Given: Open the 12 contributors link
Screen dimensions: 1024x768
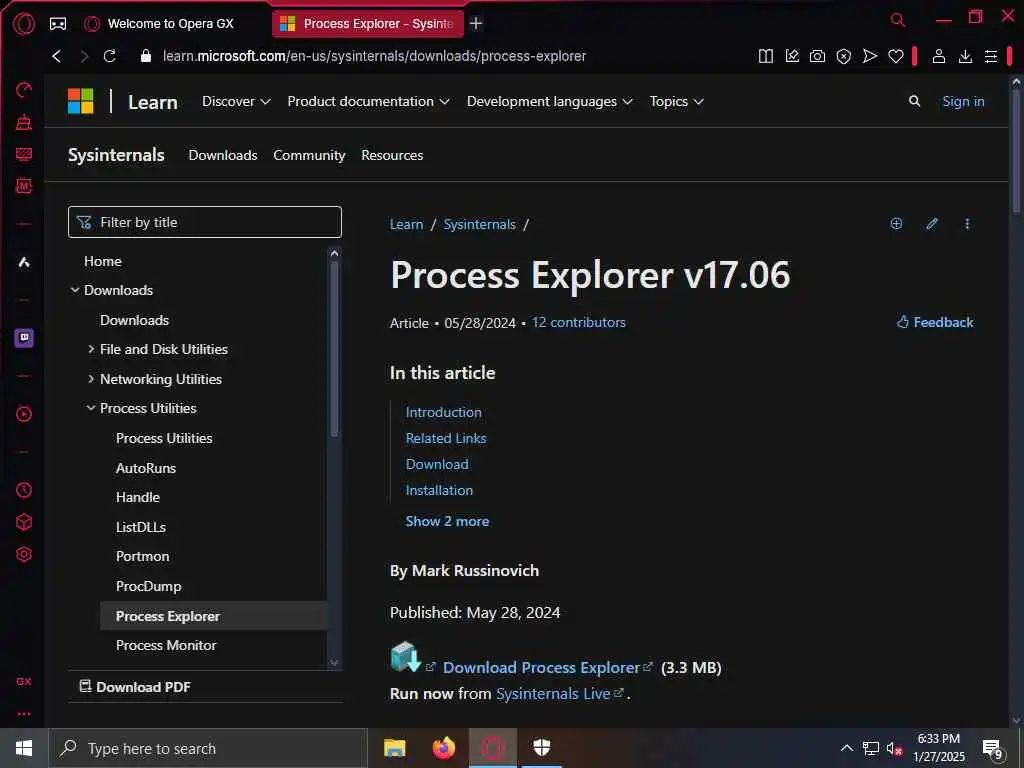Looking at the screenshot, I should [x=579, y=323].
